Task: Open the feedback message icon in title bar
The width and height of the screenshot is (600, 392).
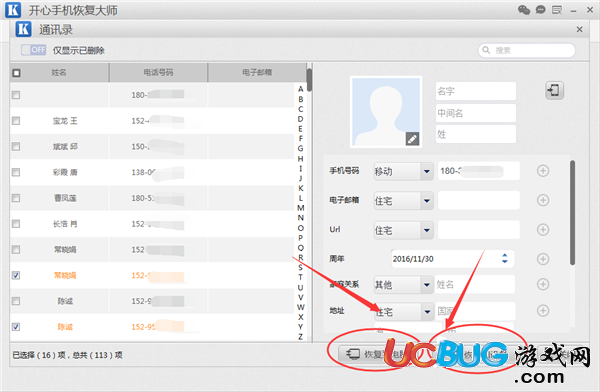Action: (x=557, y=10)
